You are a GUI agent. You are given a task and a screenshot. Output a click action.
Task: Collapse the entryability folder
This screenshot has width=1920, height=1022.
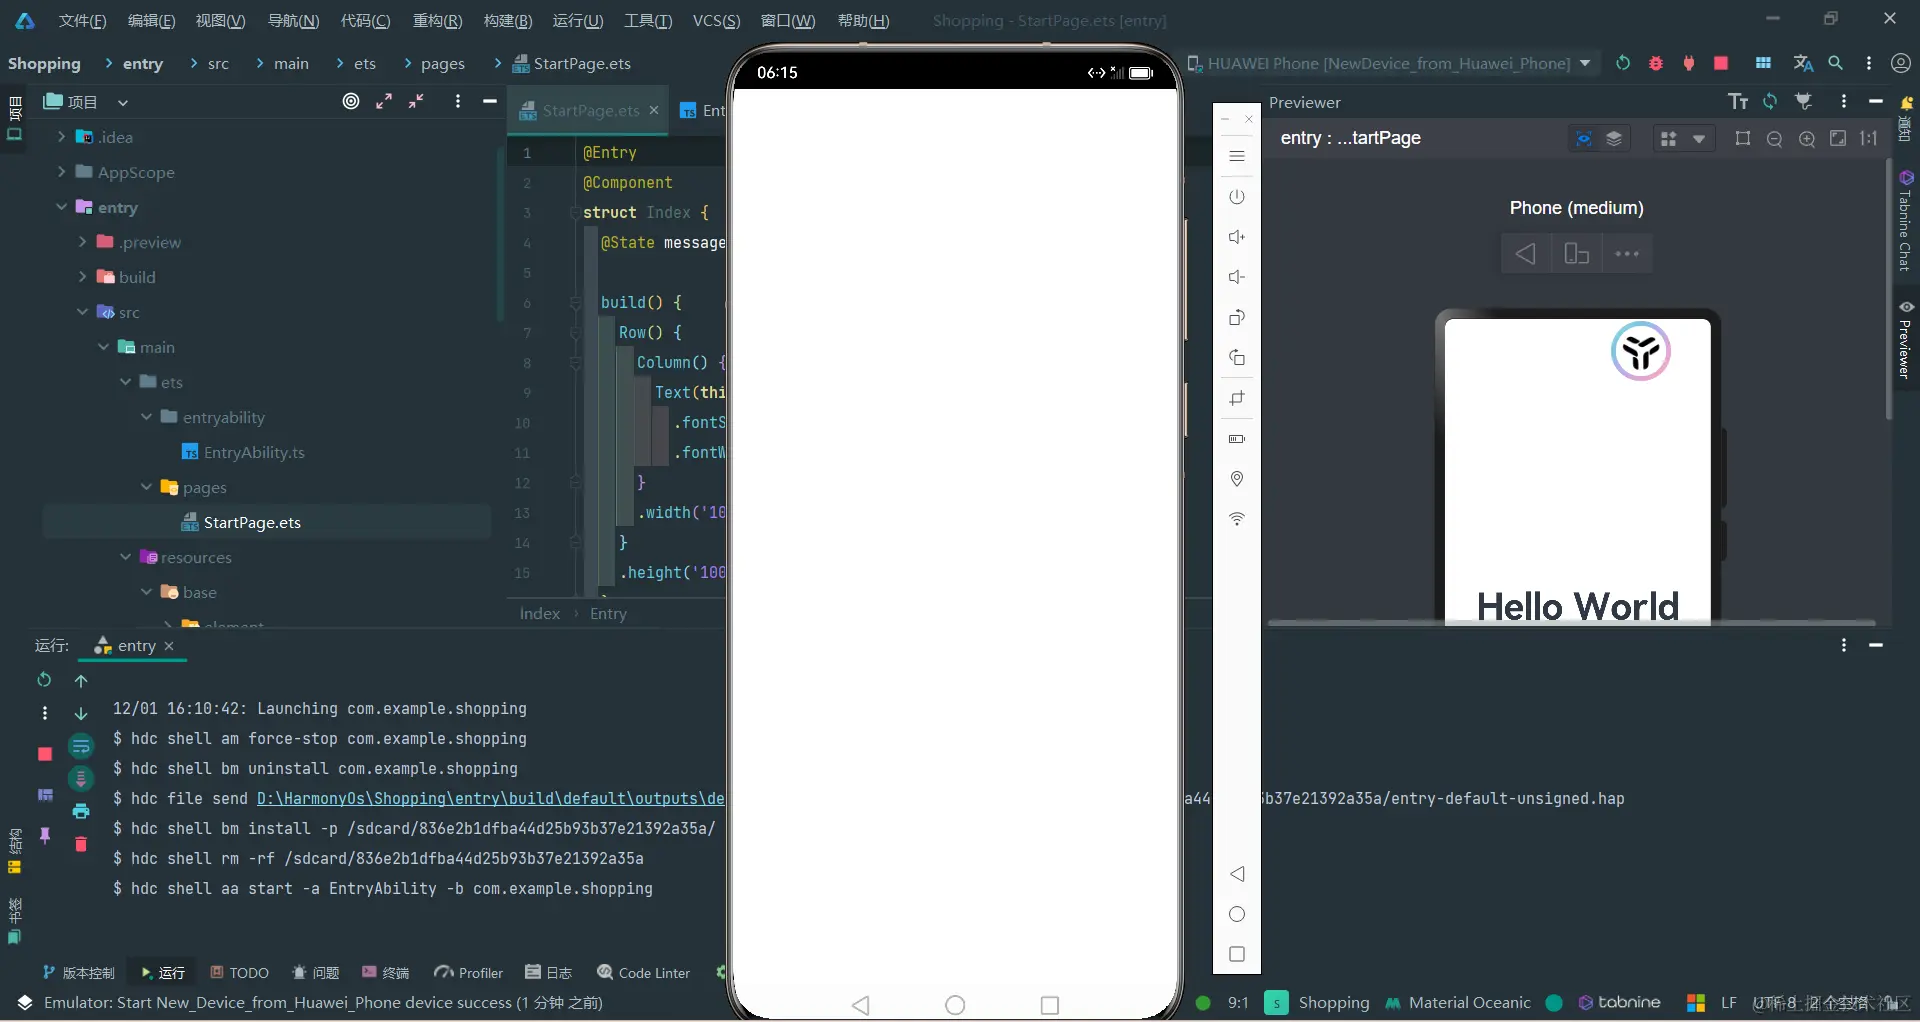147,417
